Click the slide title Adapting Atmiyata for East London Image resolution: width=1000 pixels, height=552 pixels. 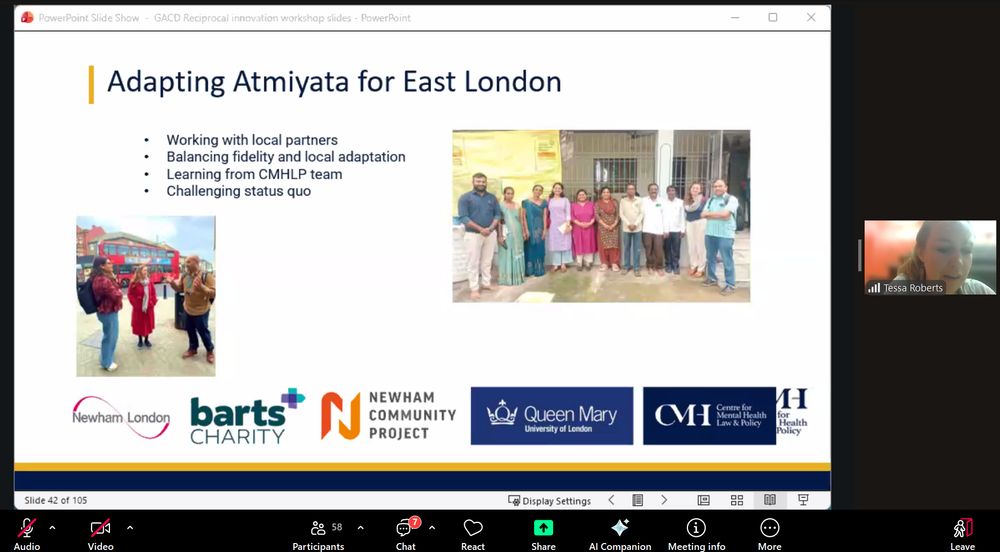pos(334,82)
